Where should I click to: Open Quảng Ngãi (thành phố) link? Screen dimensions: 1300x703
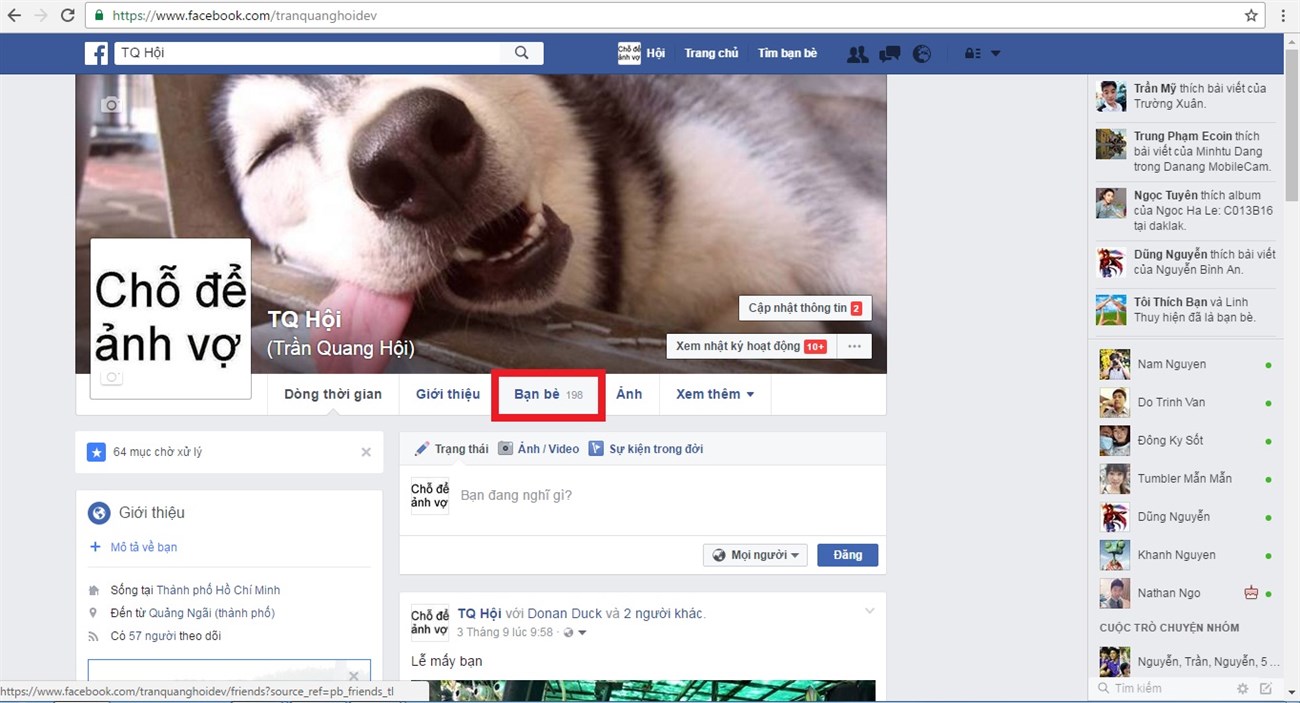click(211, 613)
